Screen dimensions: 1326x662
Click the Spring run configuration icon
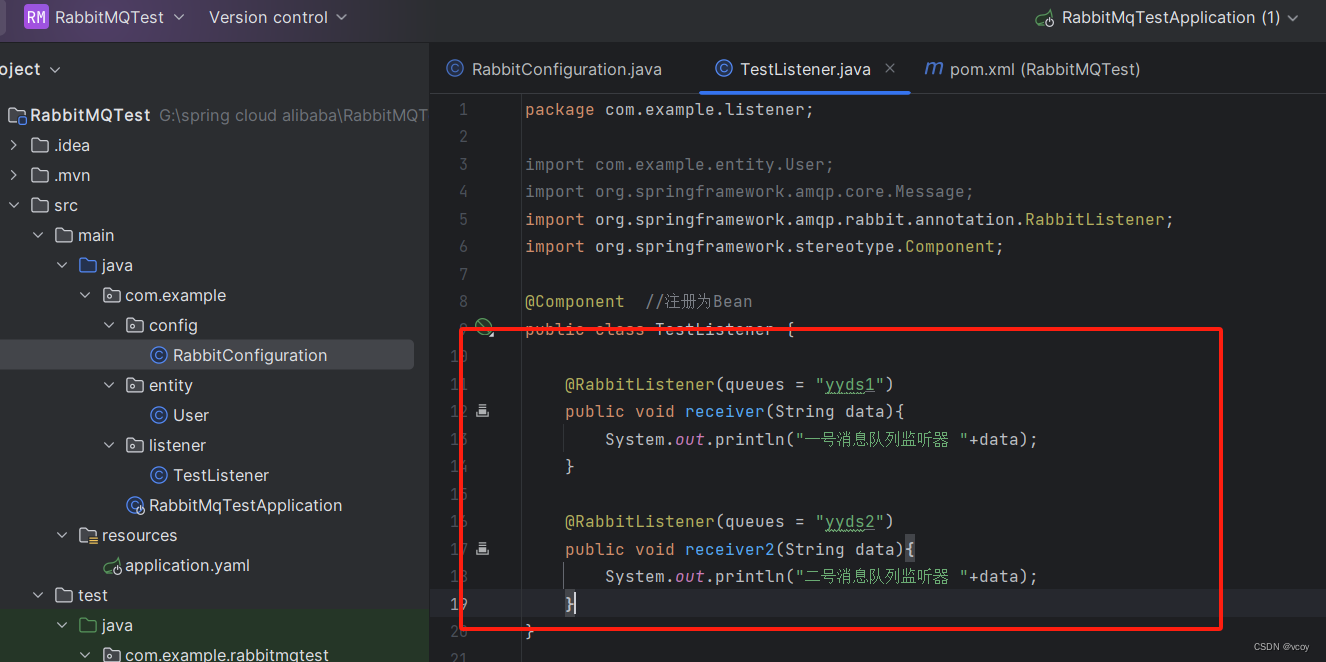(x=1045, y=18)
